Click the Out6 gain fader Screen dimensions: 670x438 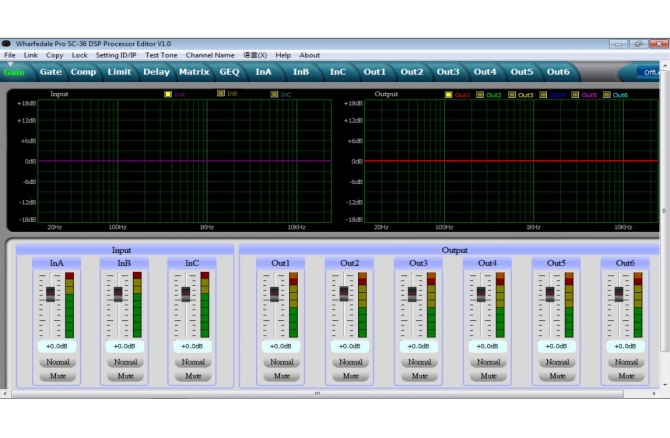(x=619, y=294)
